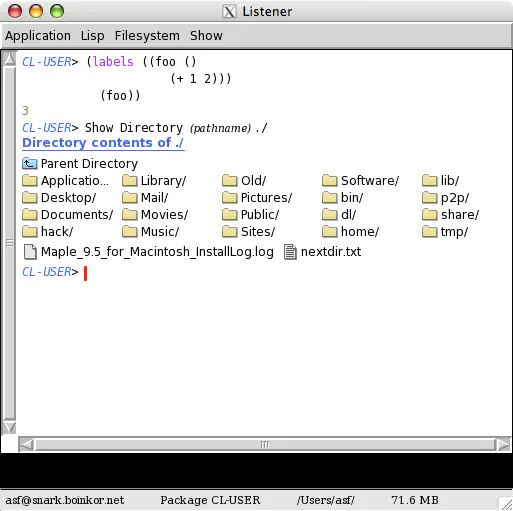Click the horizontal scrollbar right arrow
The image size is (513, 511).
click(503, 445)
